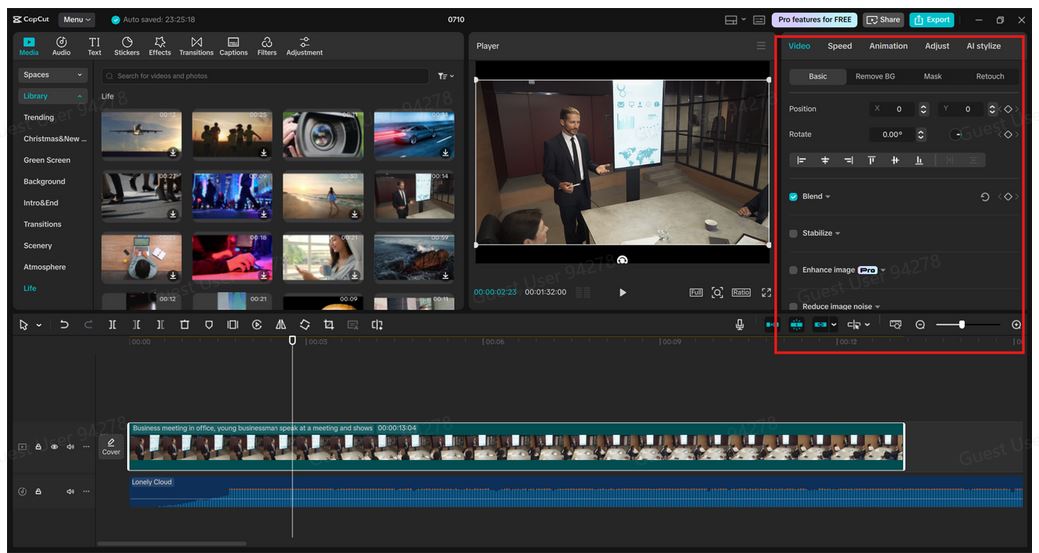Open the Spaces dropdown

click(x=53, y=75)
